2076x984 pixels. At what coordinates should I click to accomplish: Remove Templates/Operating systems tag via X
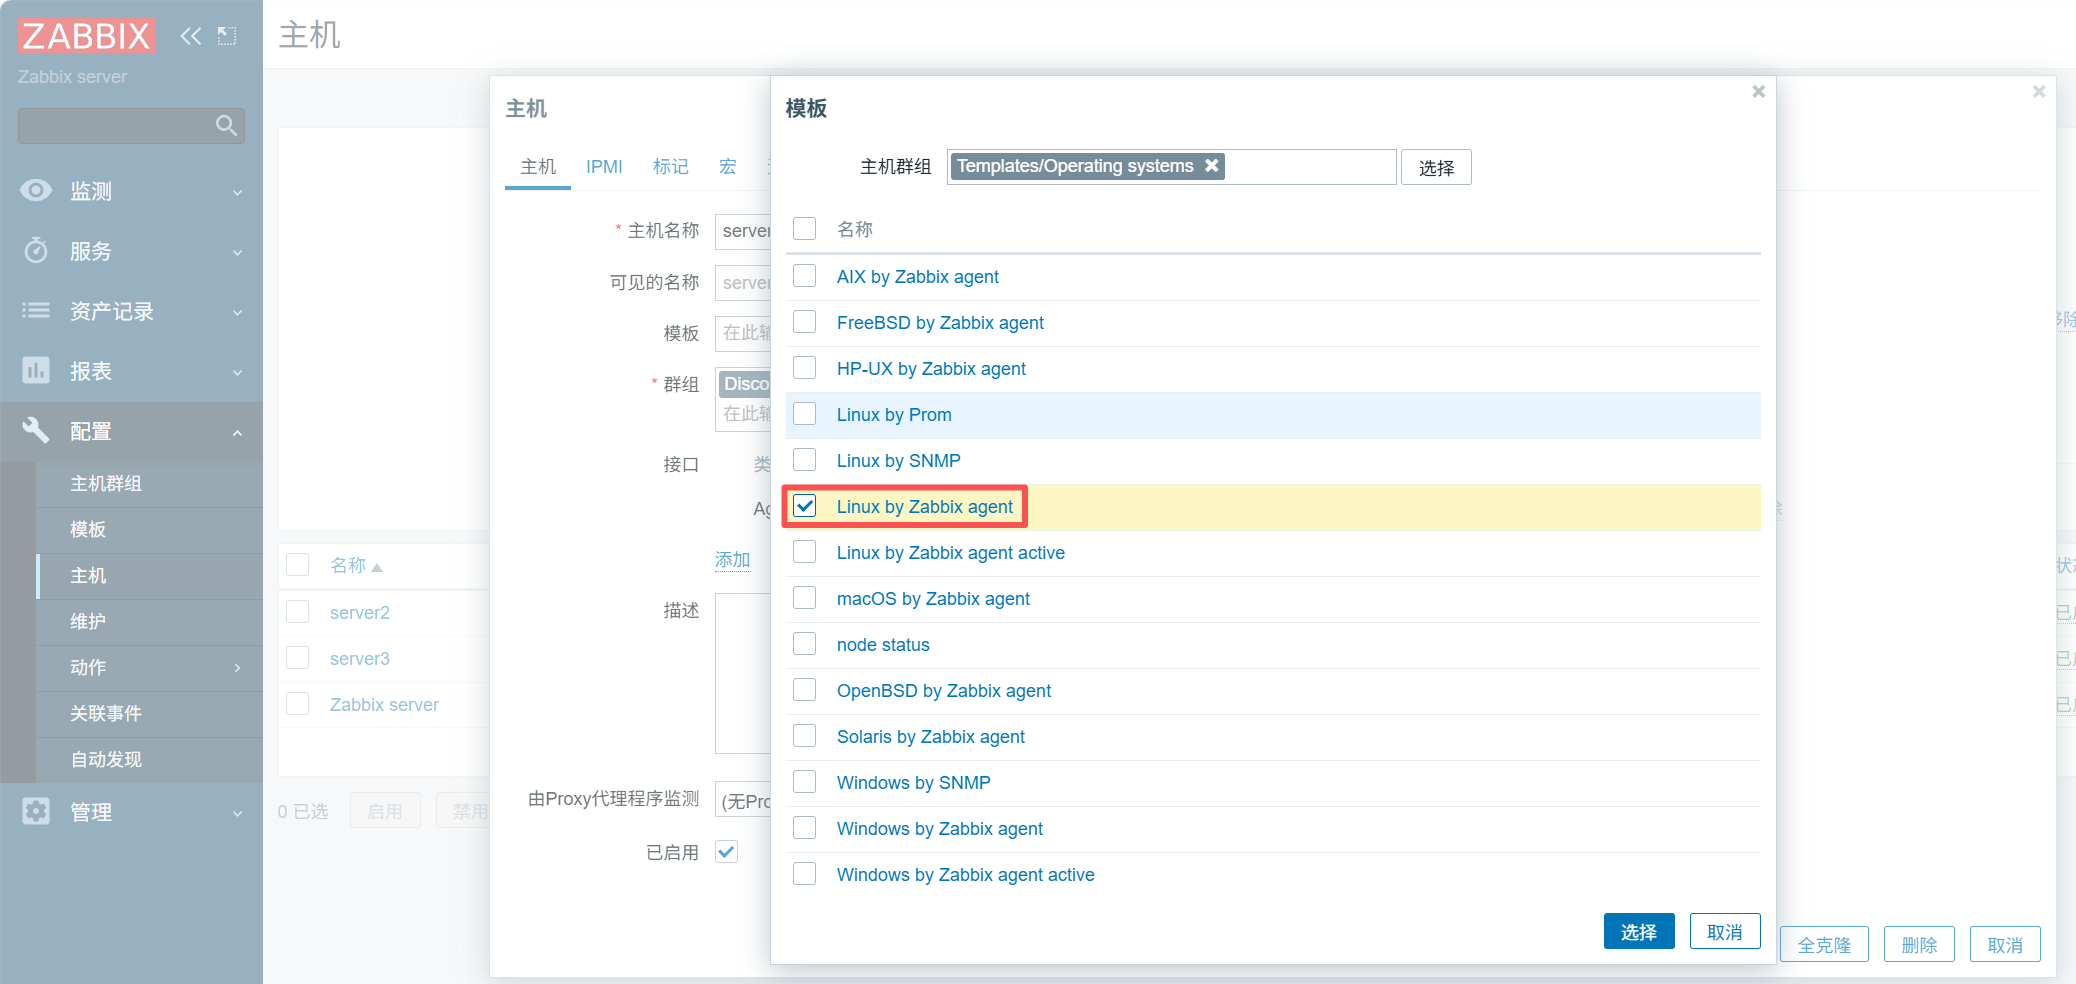pyautogui.click(x=1211, y=165)
